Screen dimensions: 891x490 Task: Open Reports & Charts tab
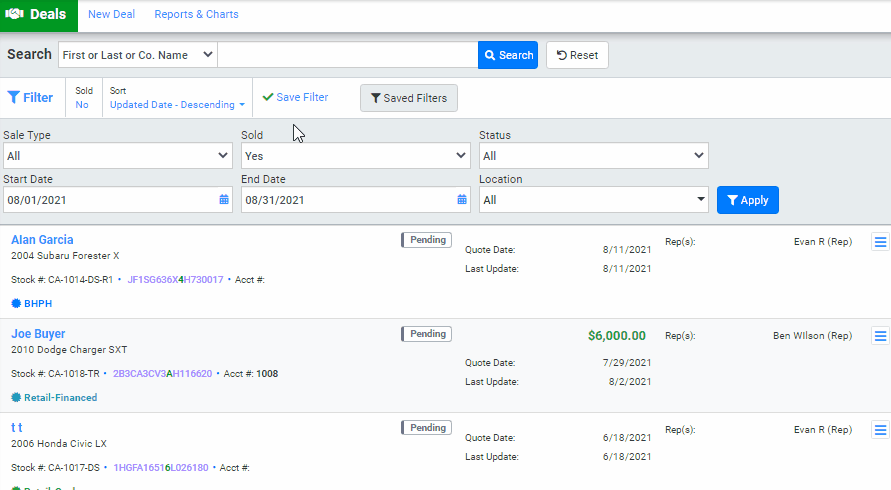[x=196, y=15]
